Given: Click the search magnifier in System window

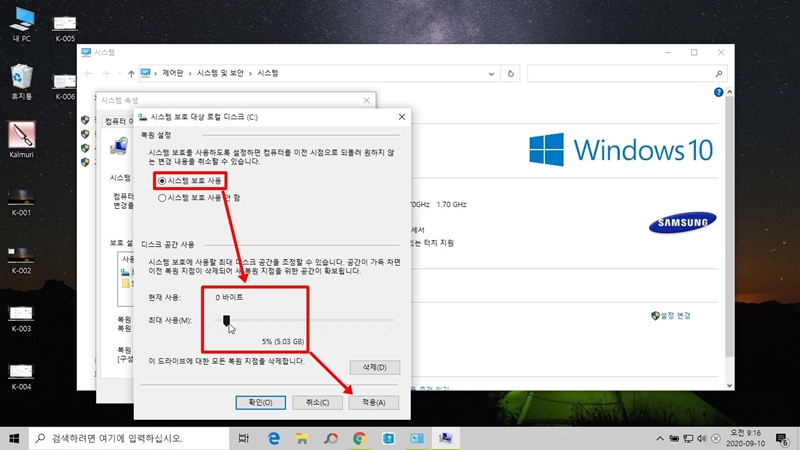Looking at the screenshot, I should pyautogui.click(x=719, y=73).
